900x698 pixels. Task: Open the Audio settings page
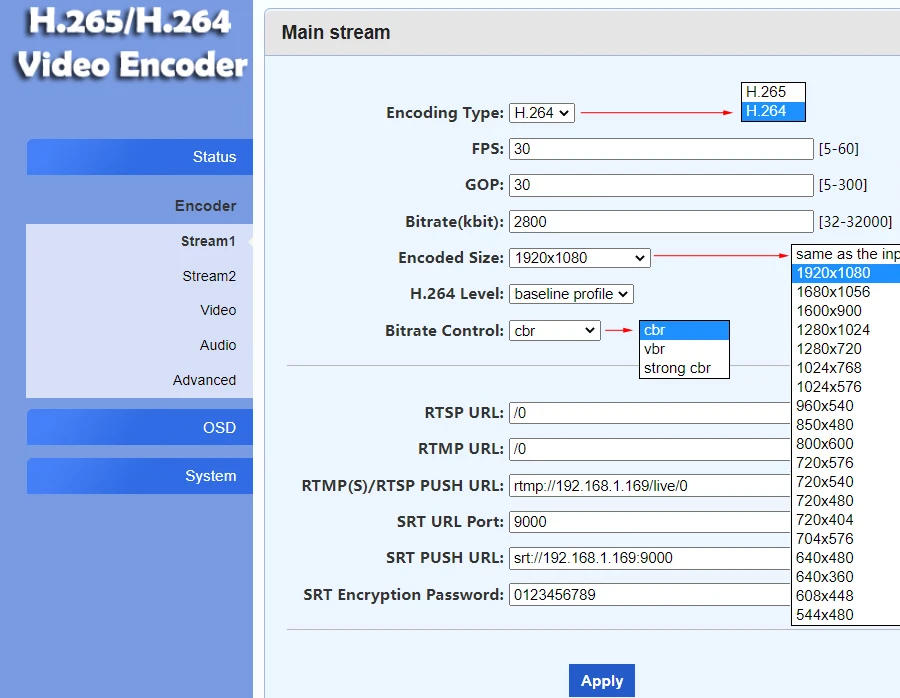click(x=218, y=345)
